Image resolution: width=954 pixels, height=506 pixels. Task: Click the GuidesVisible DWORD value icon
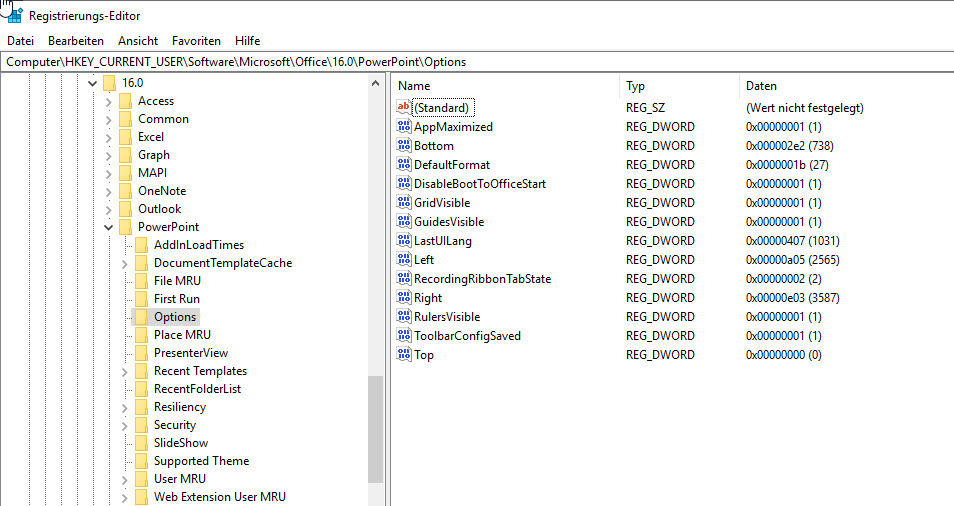(x=403, y=221)
